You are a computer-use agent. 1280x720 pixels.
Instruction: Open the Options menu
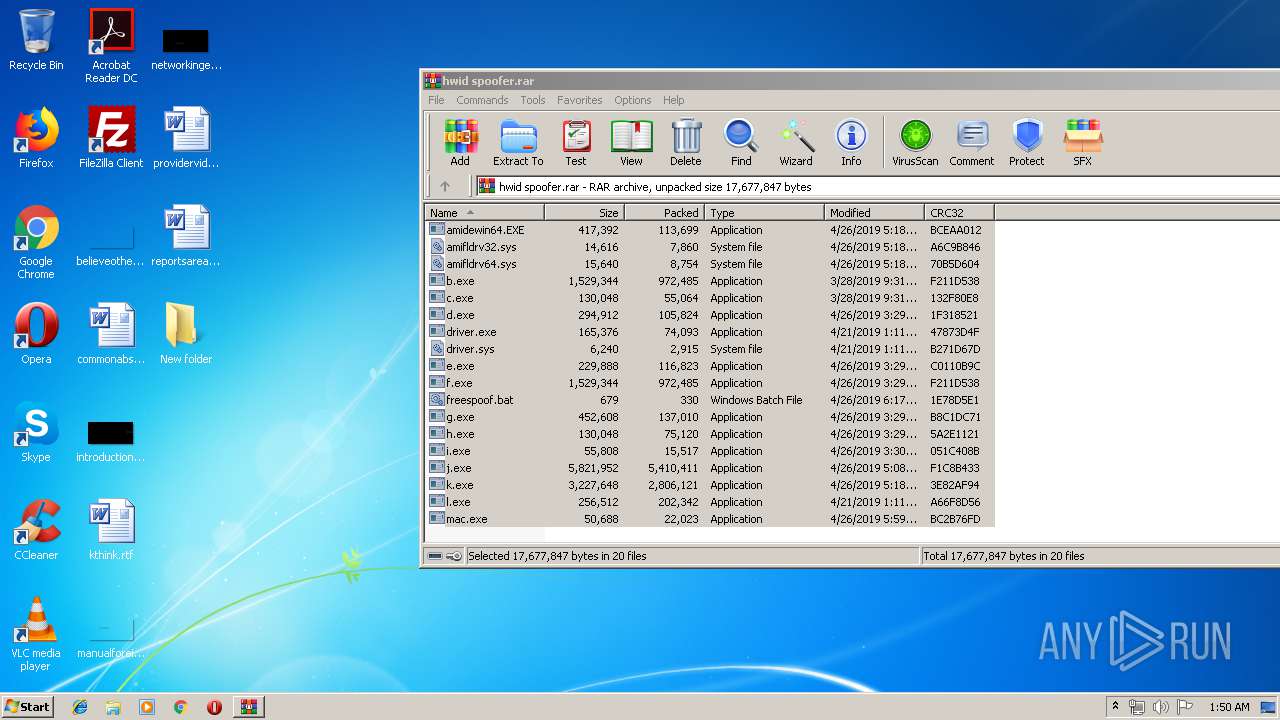tap(633, 100)
